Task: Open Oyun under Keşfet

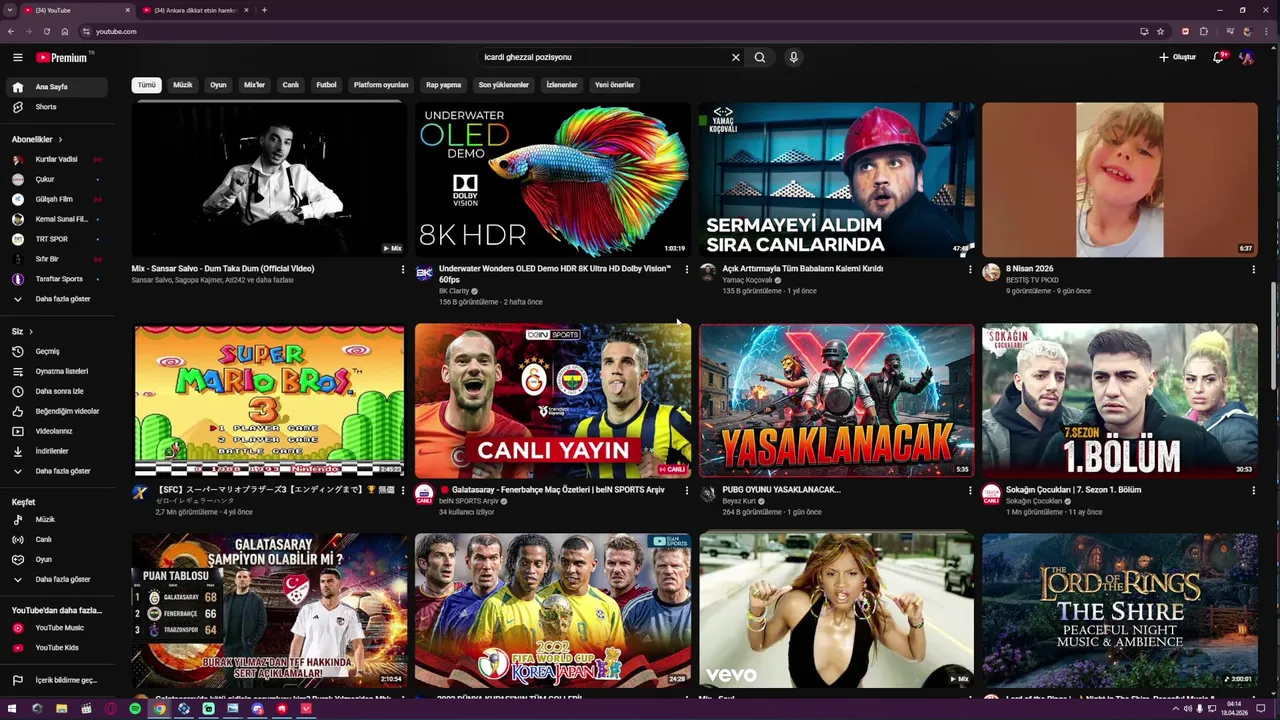Action: [x=59, y=559]
